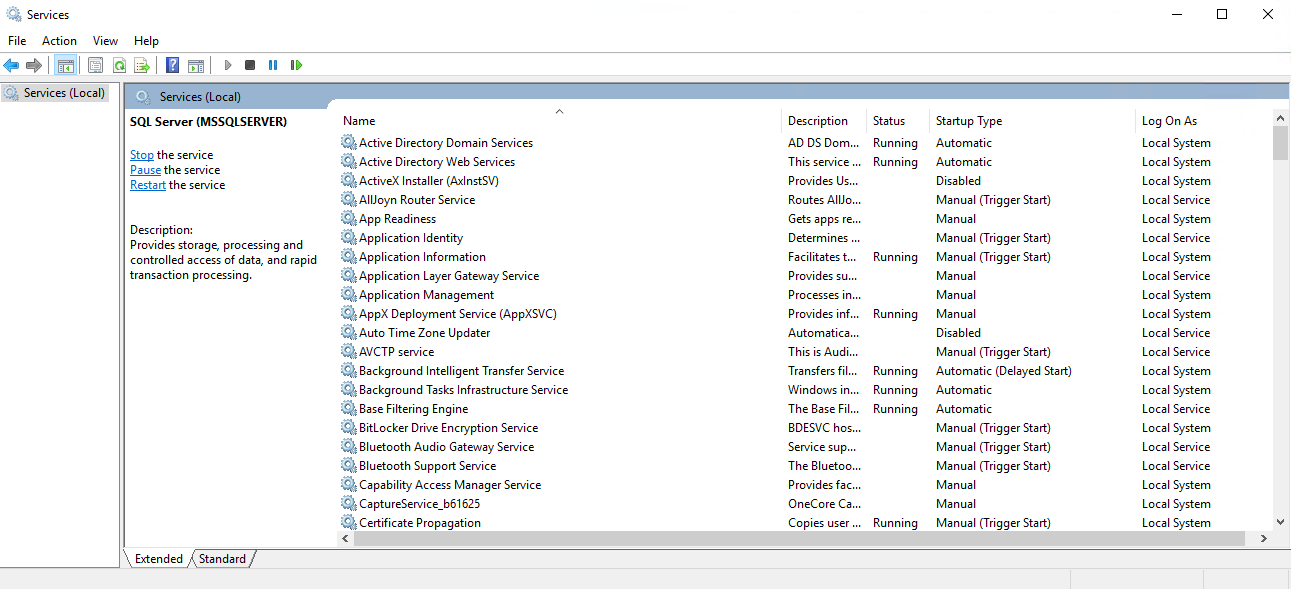Click the Stop the service link

[x=142, y=155]
